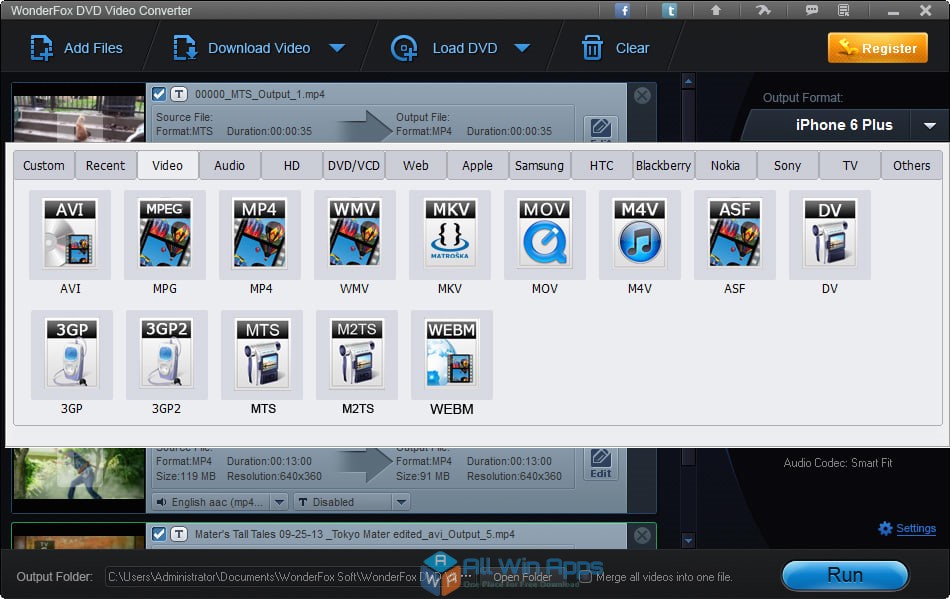Choose the WEBM format icon
The image size is (950, 599).
pos(452,355)
